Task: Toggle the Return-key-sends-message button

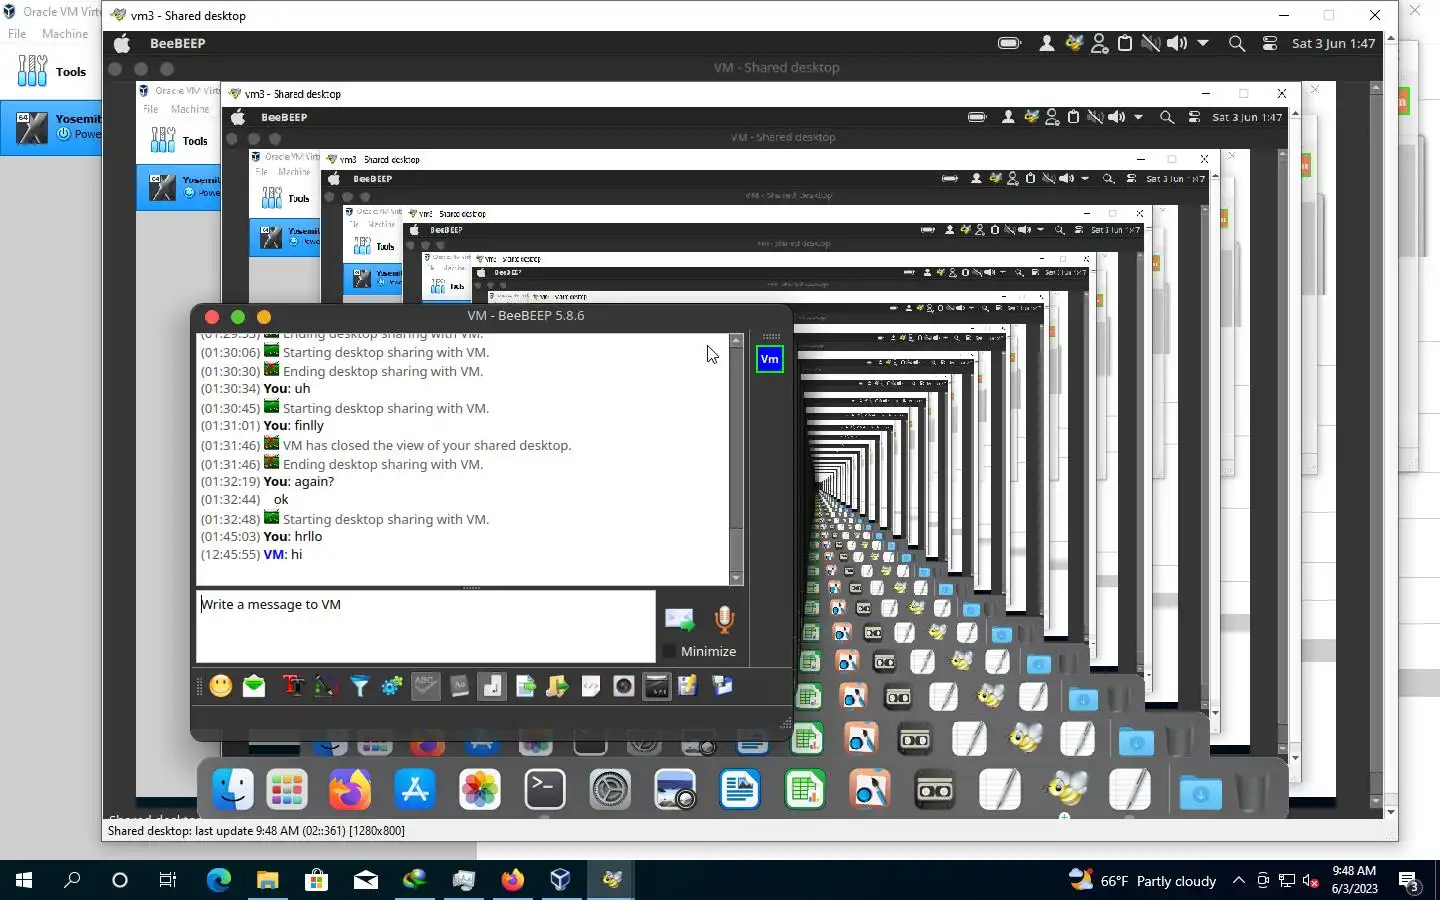Action: click(x=492, y=686)
